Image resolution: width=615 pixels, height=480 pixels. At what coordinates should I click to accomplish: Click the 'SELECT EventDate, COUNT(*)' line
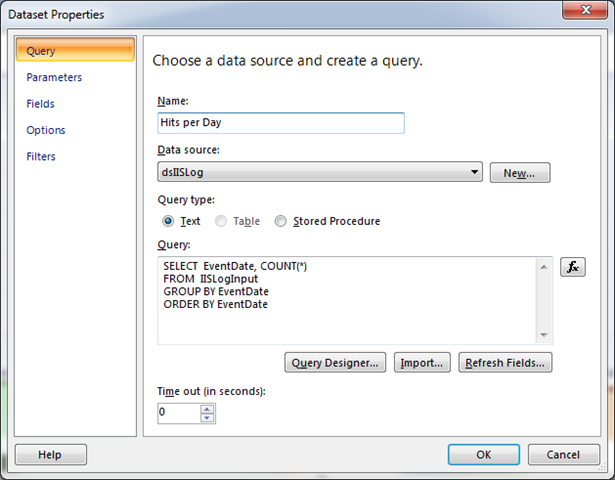(x=235, y=266)
